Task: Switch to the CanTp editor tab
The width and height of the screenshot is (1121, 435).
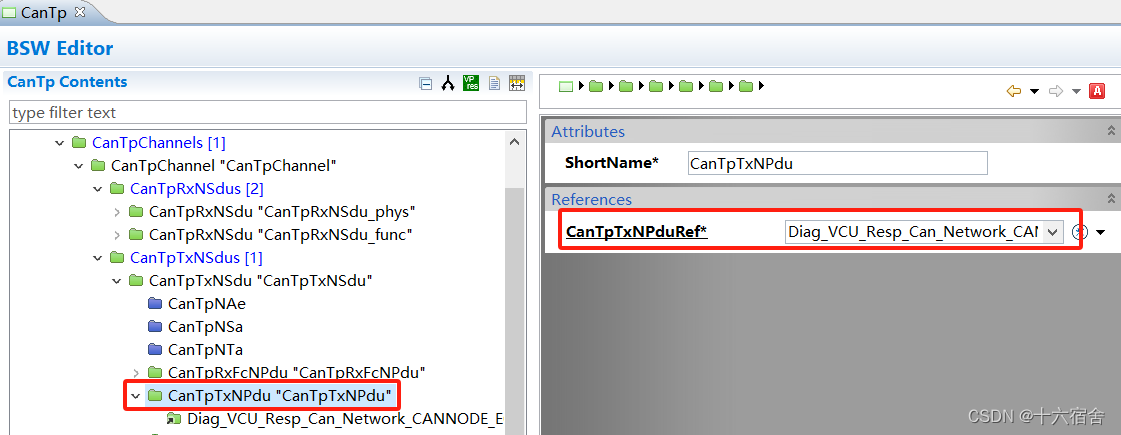Action: [44, 11]
